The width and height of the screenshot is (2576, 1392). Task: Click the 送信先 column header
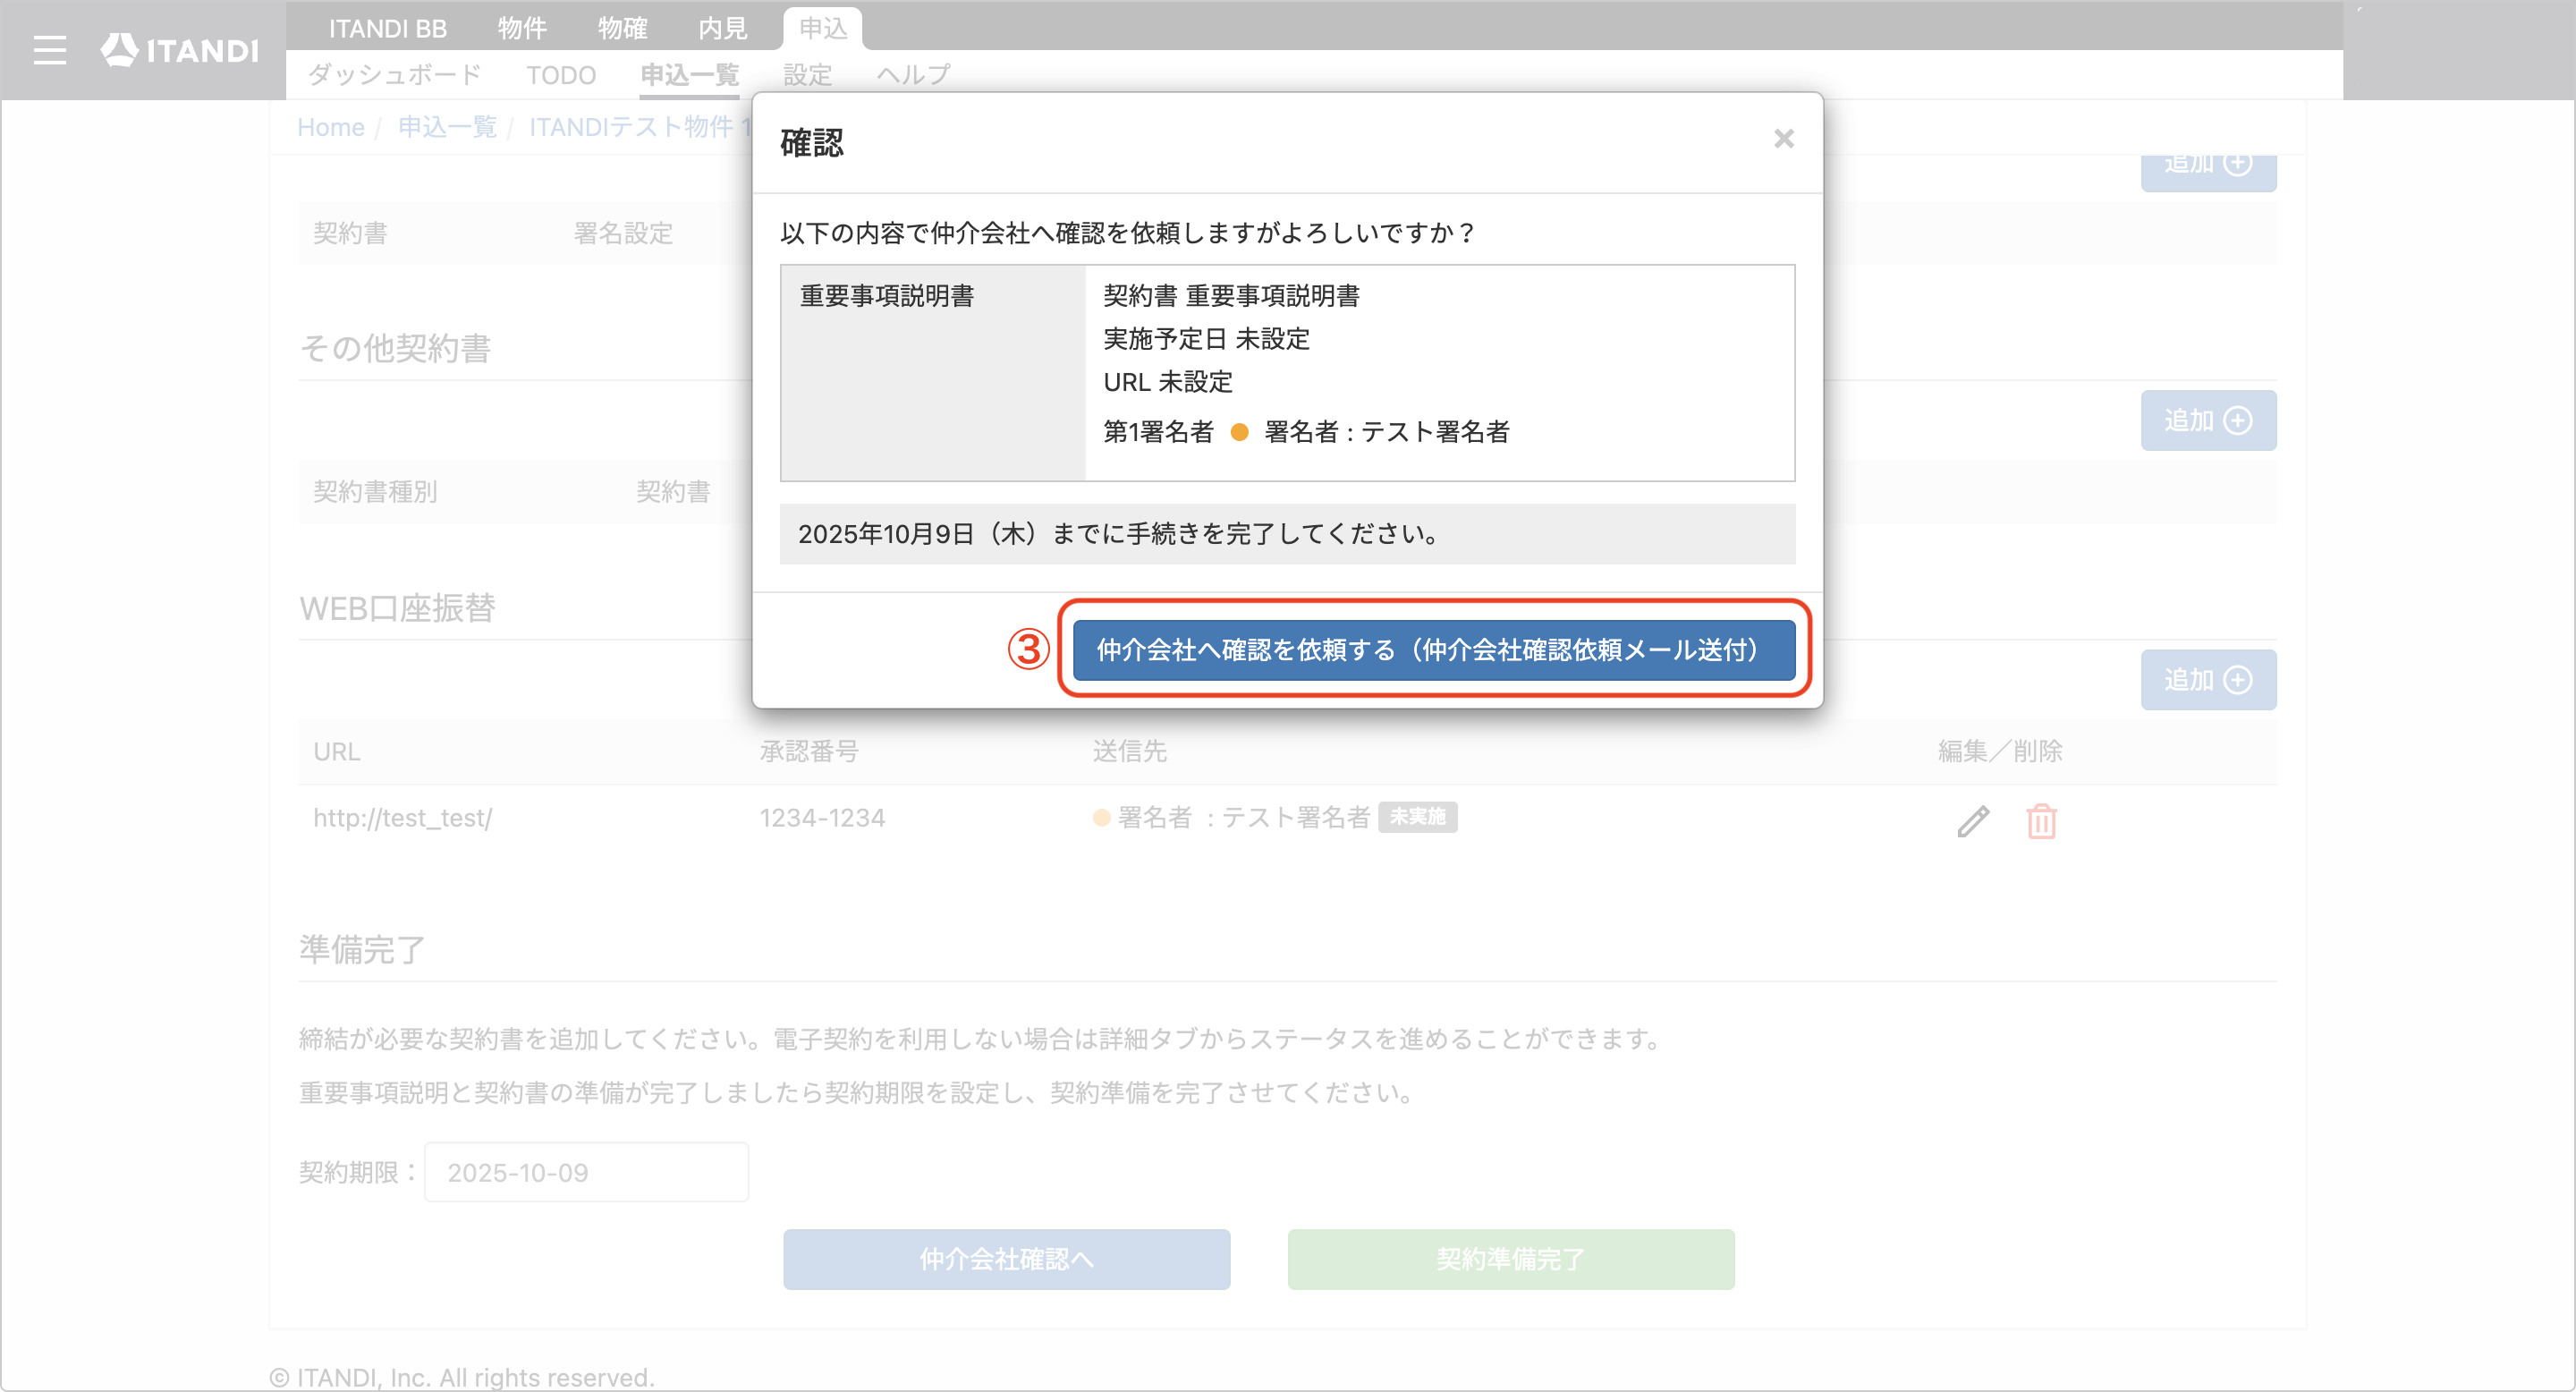[x=1129, y=751]
